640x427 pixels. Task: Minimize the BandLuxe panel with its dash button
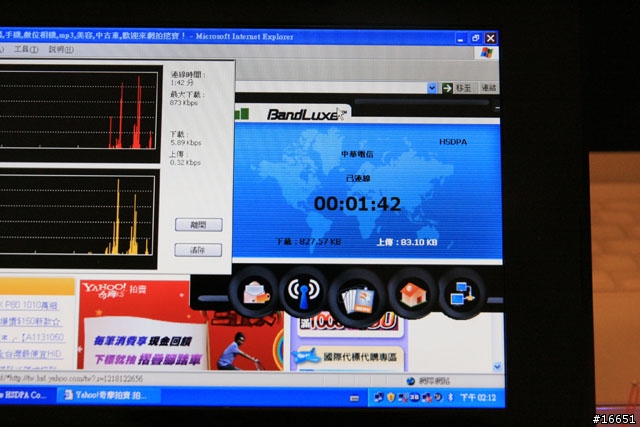point(497,108)
